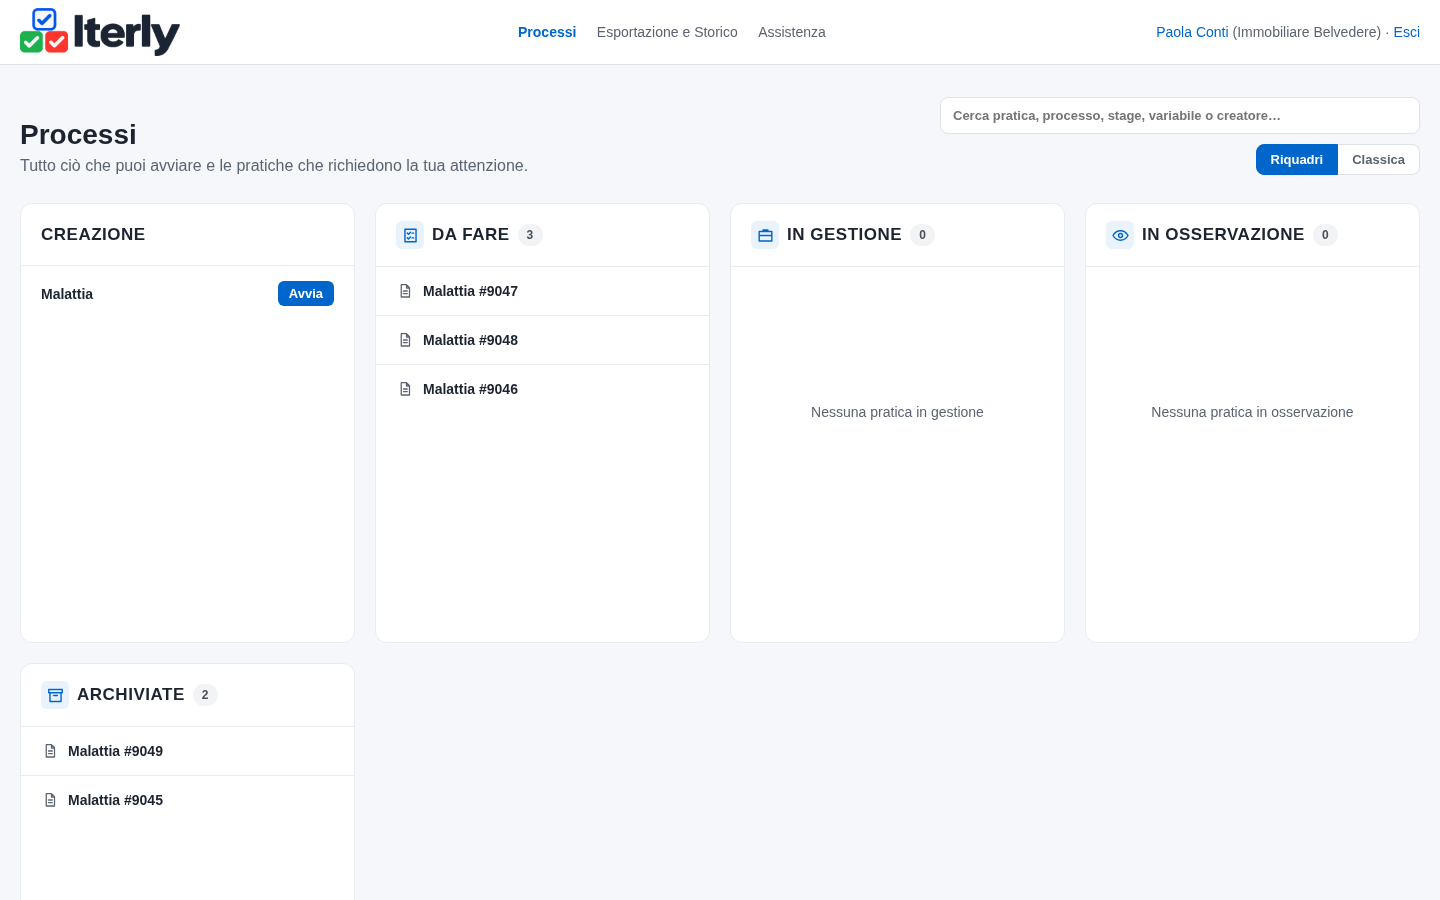Click the In Osservazione eye icon

1120,235
